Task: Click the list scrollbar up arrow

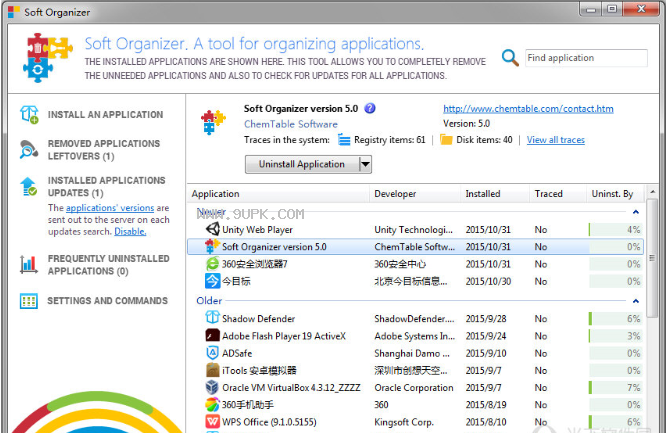Action: click(x=652, y=192)
